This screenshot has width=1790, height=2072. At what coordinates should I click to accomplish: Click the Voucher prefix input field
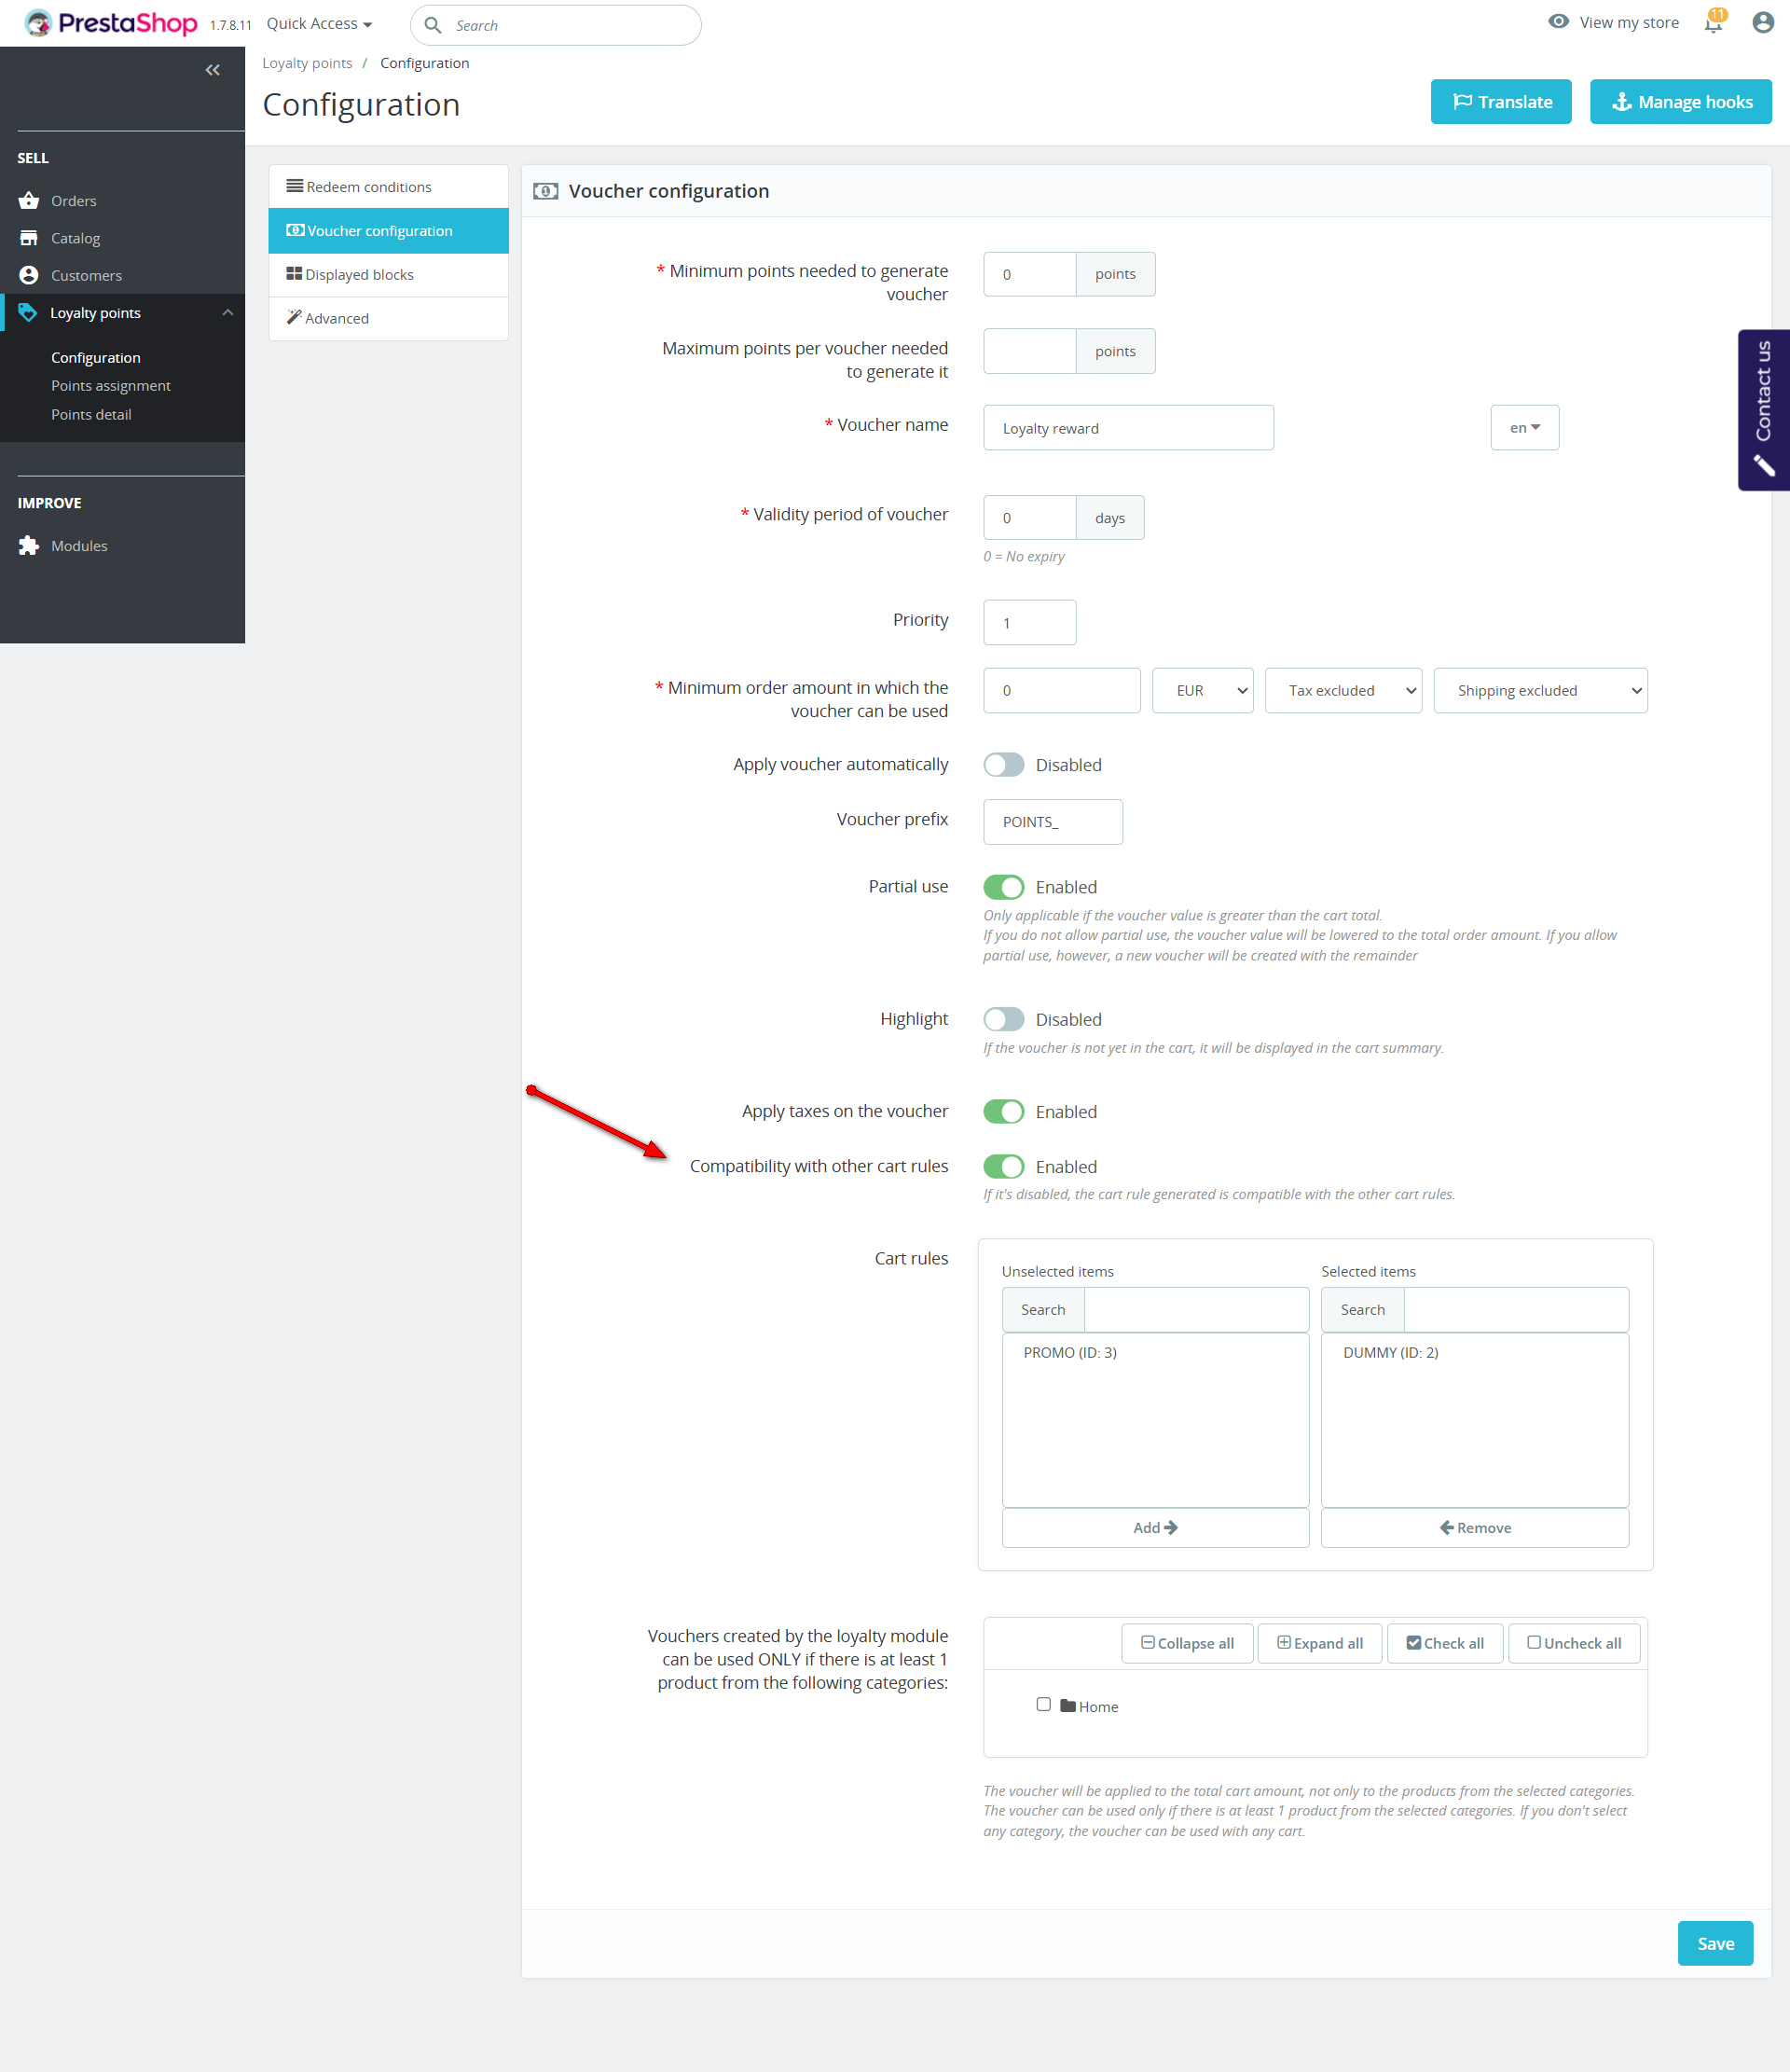pos(1052,822)
